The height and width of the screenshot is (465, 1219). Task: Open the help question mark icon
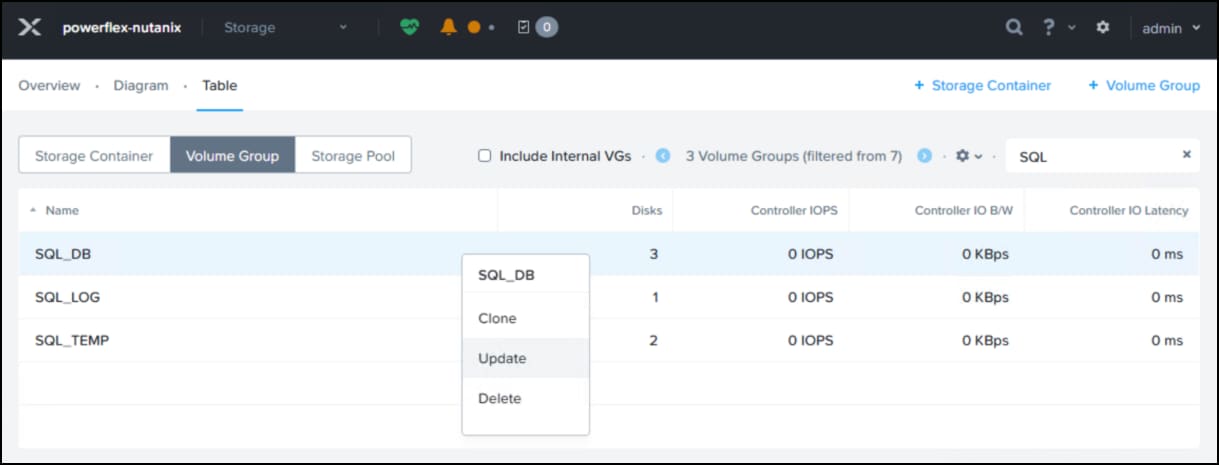click(1048, 28)
